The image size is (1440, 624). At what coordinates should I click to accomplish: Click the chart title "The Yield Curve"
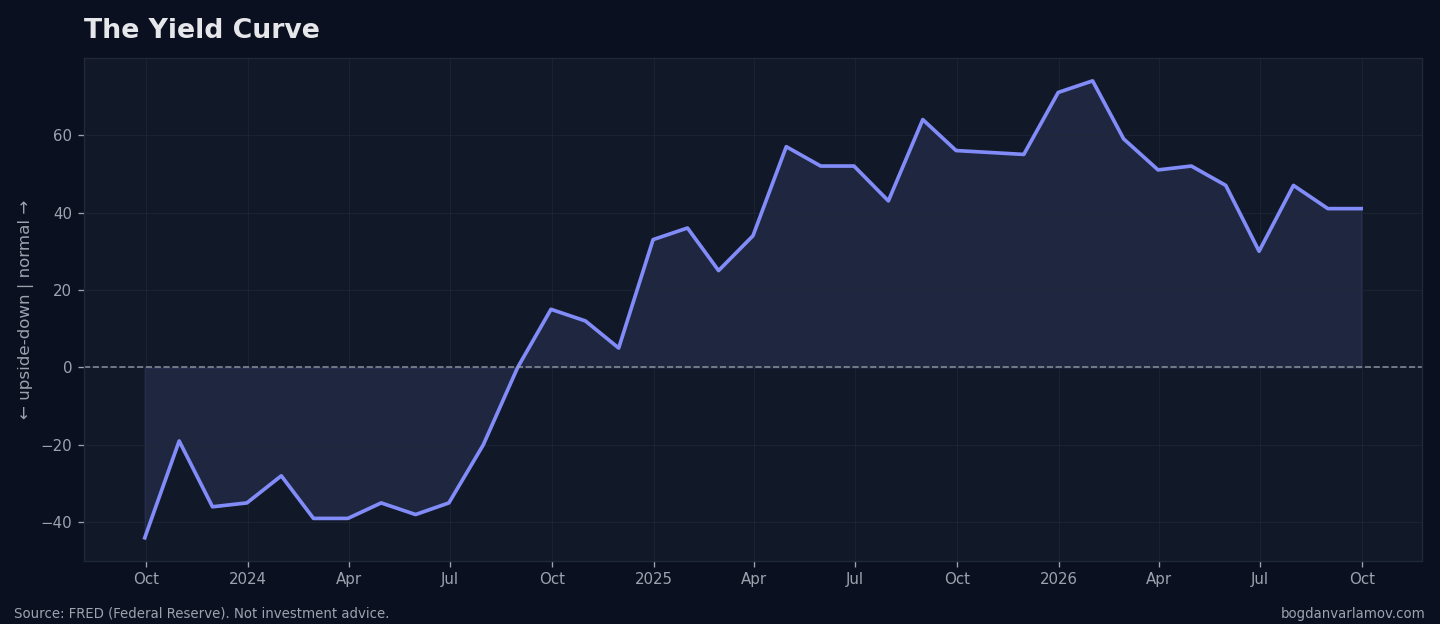click(202, 30)
